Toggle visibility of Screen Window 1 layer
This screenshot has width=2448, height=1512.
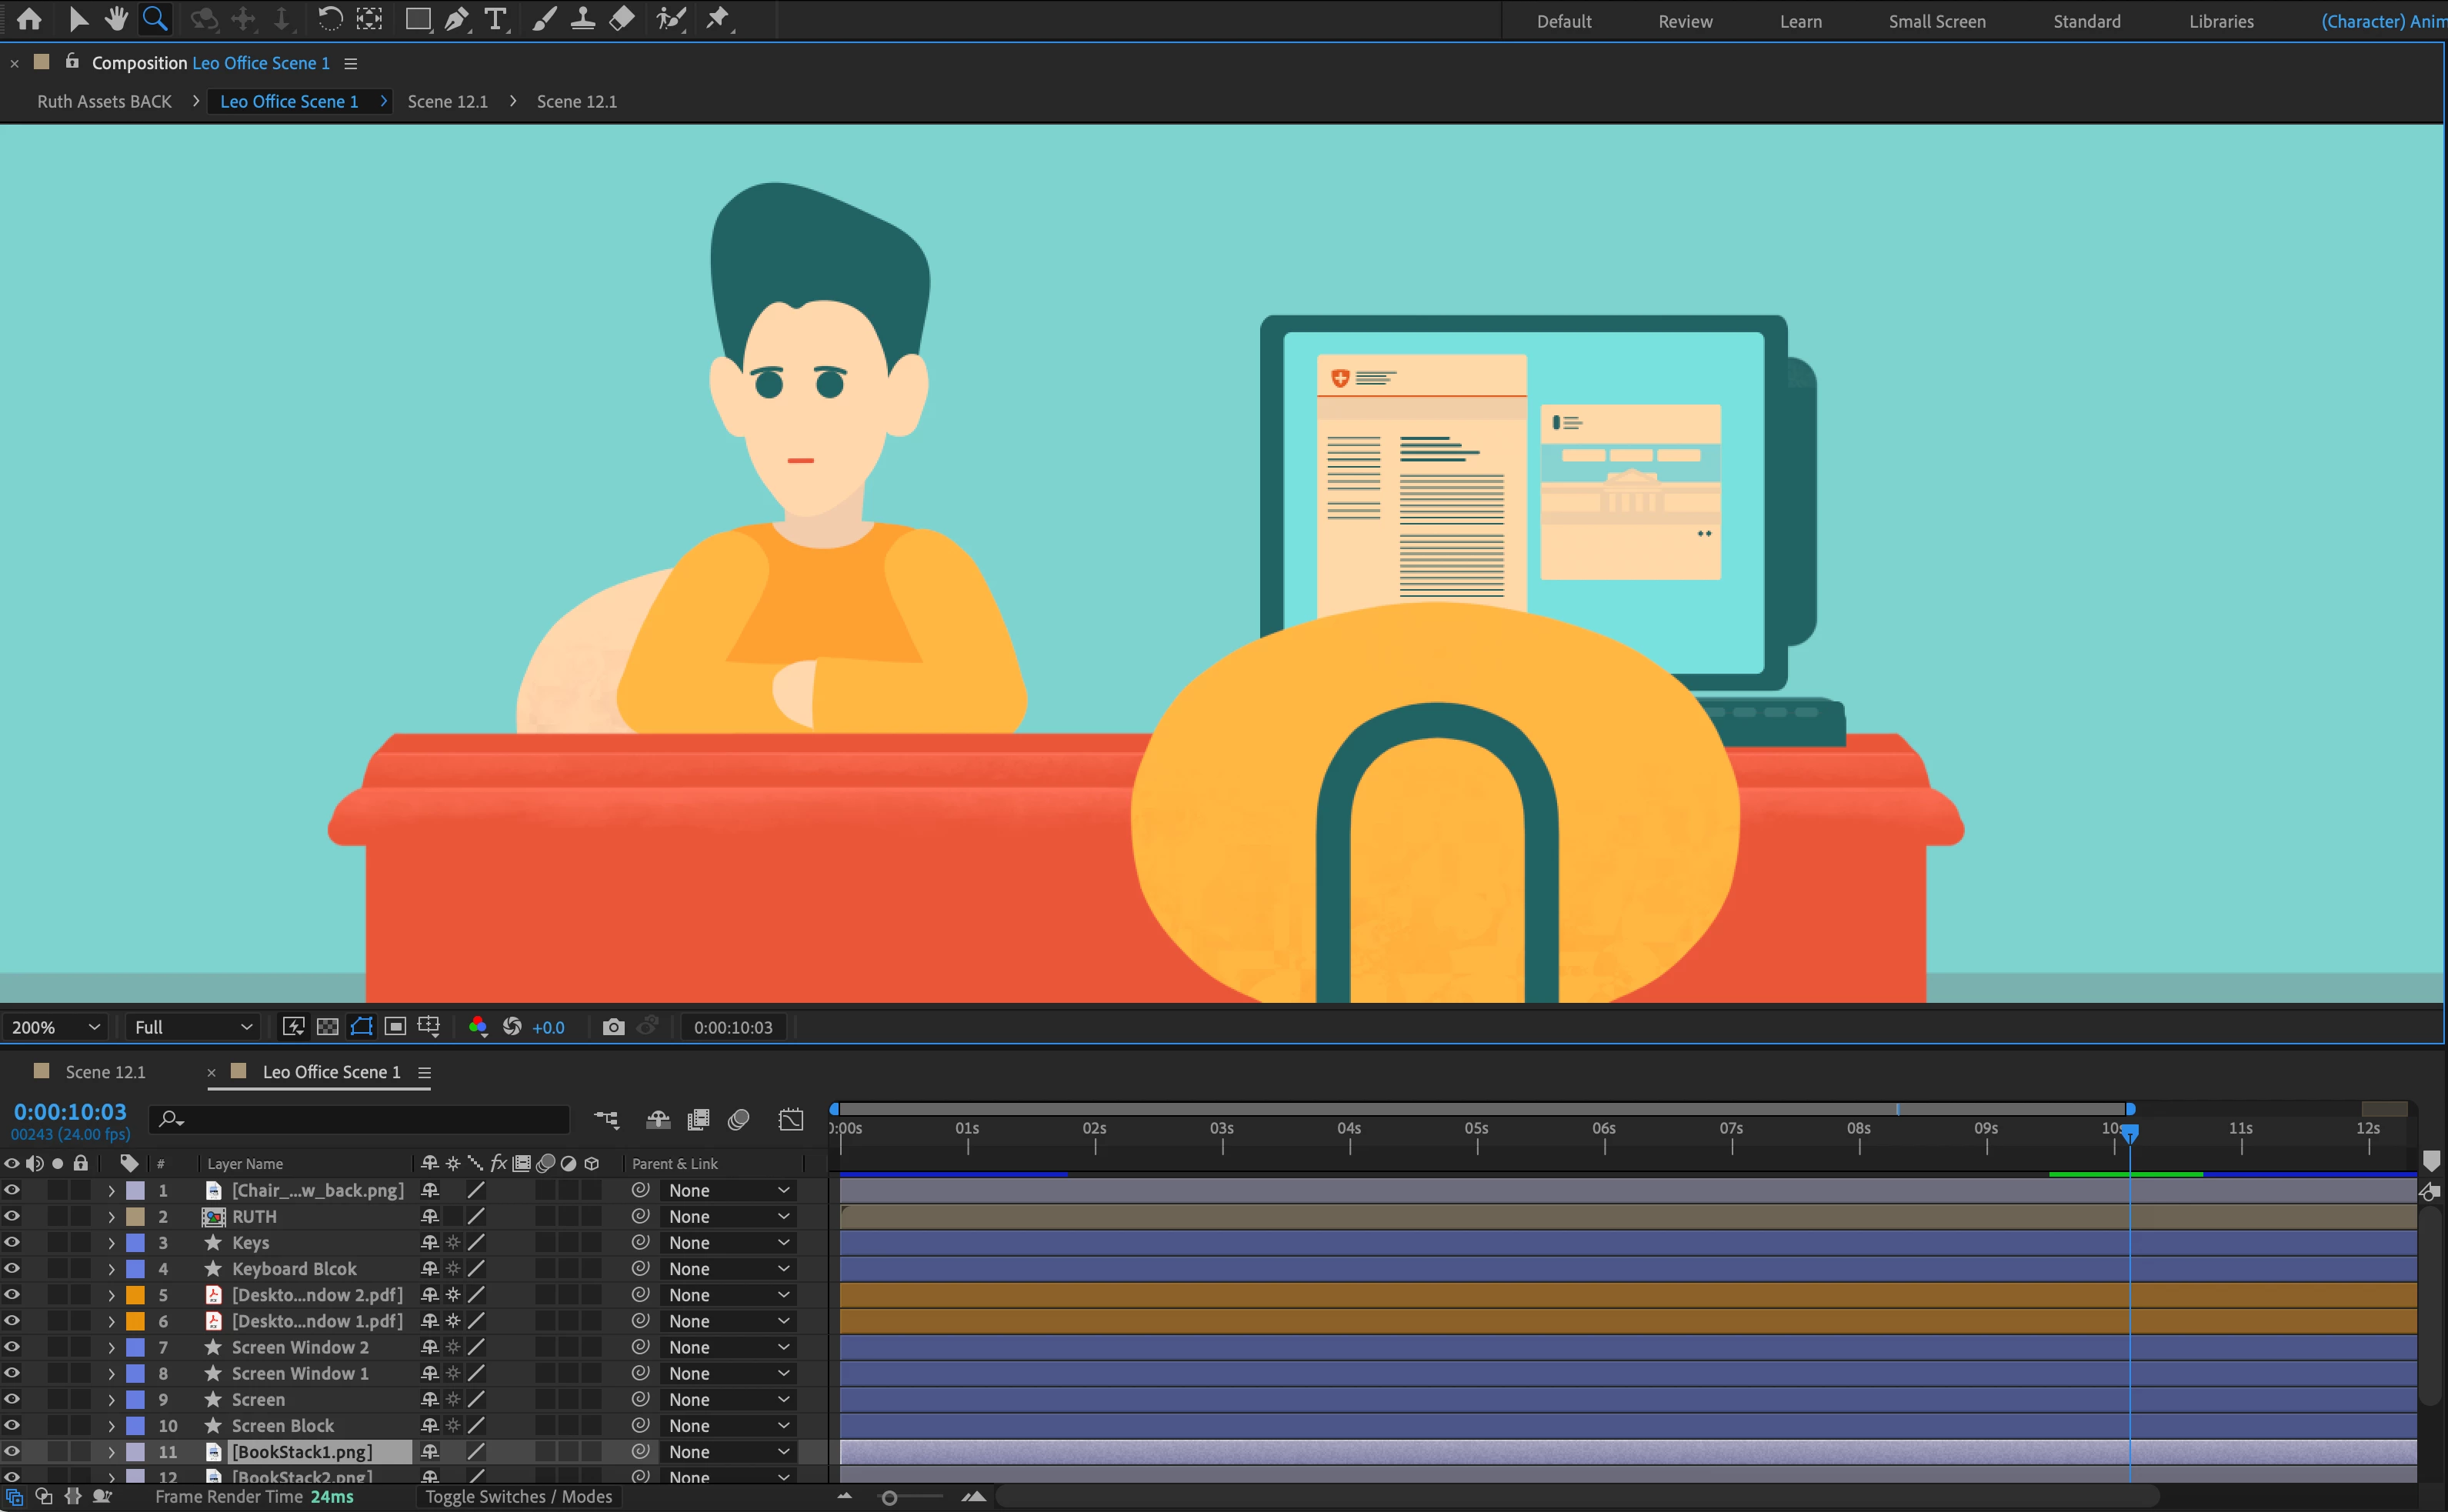12,1373
